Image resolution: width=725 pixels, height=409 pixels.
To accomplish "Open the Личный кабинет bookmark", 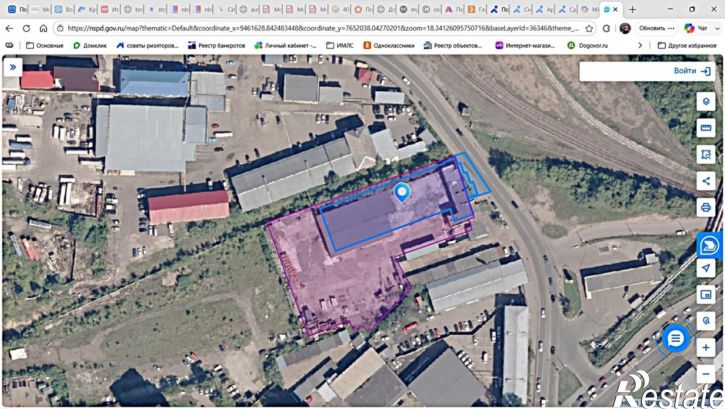I will (x=286, y=45).
